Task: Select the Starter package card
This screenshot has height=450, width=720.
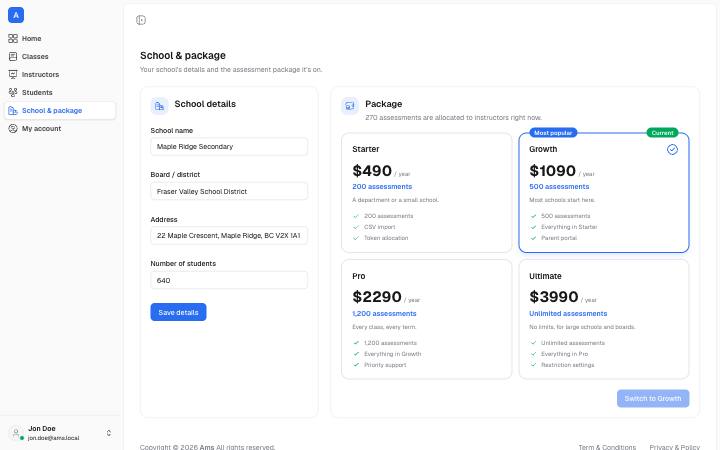Action: pyautogui.click(x=427, y=193)
